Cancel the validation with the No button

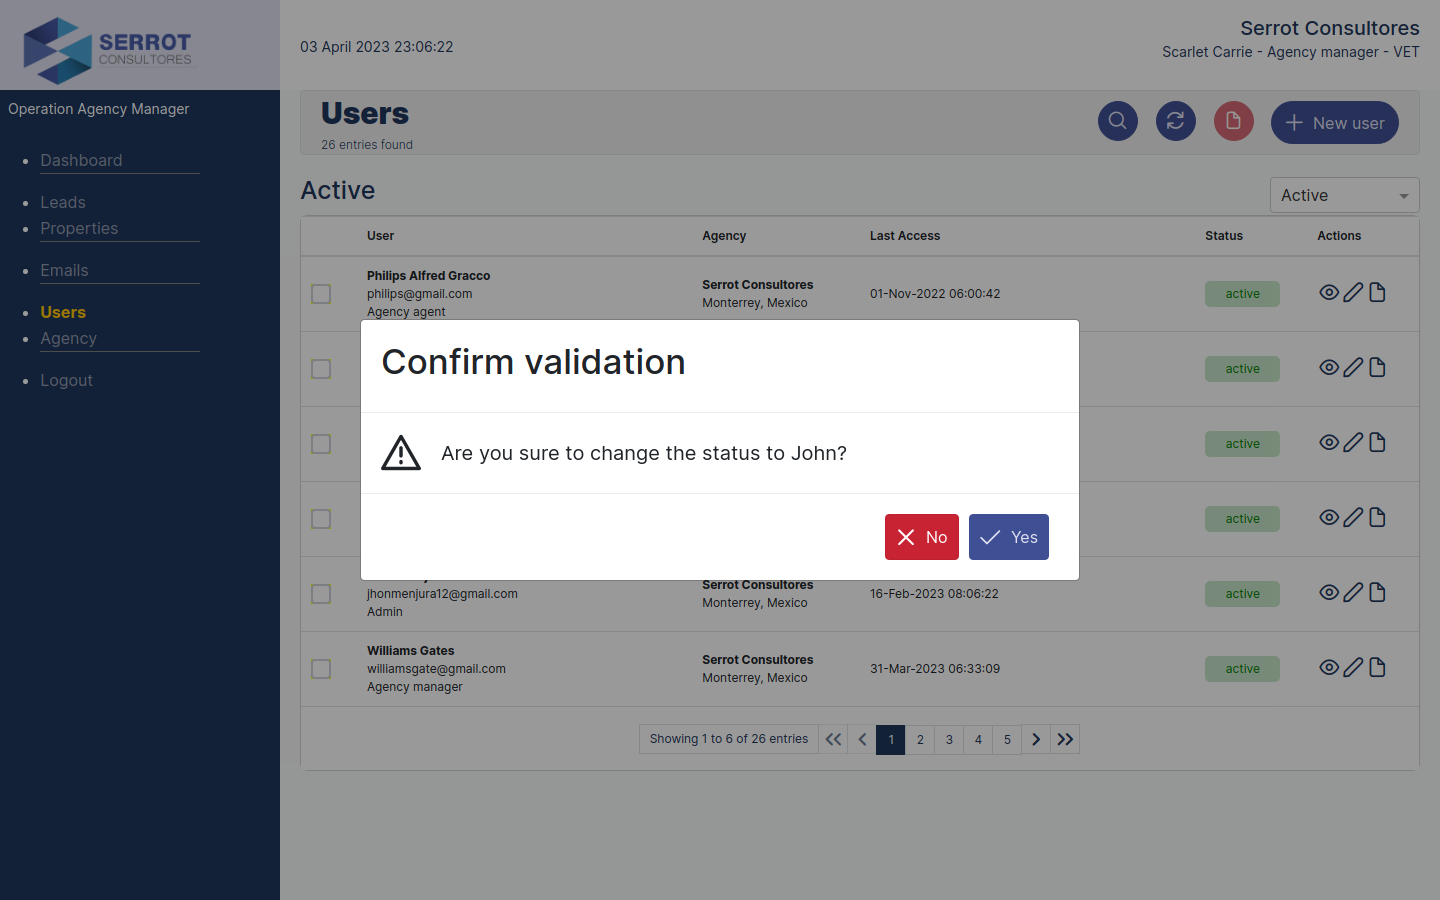[921, 537]
